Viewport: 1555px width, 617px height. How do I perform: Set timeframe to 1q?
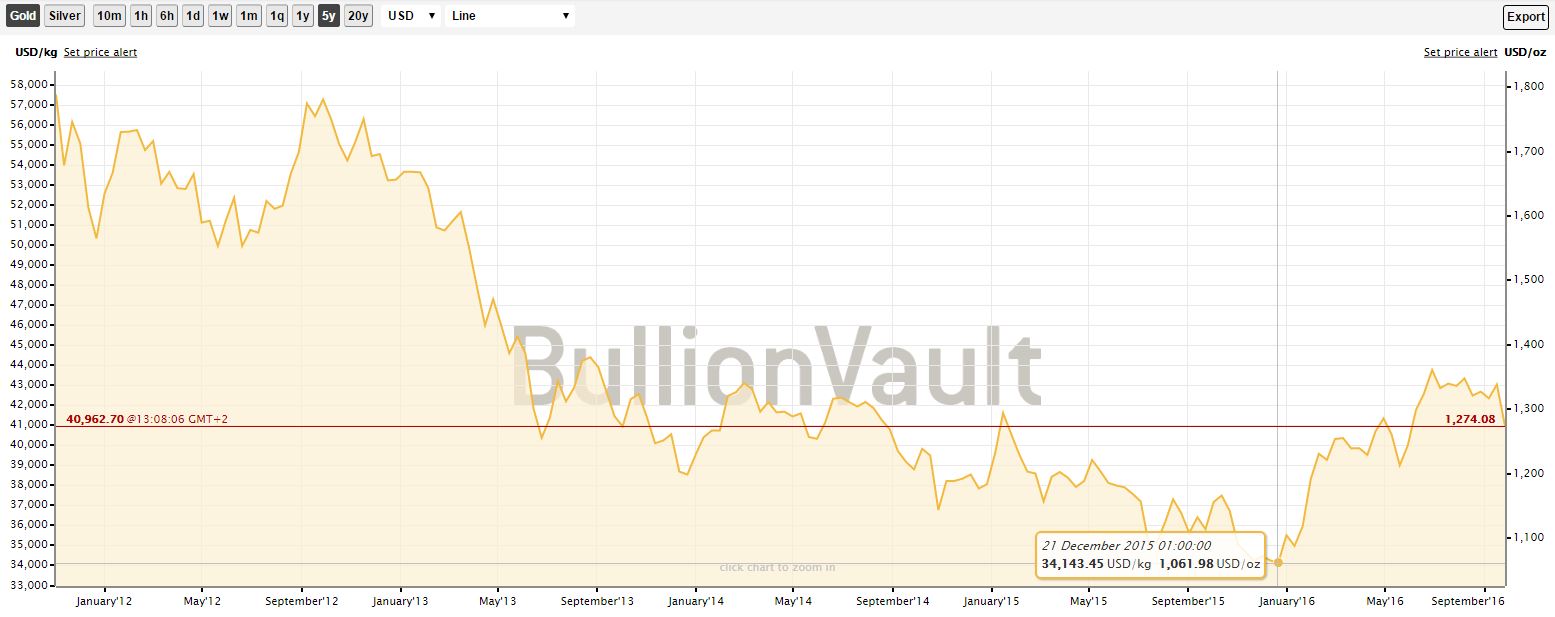(277, 16)
